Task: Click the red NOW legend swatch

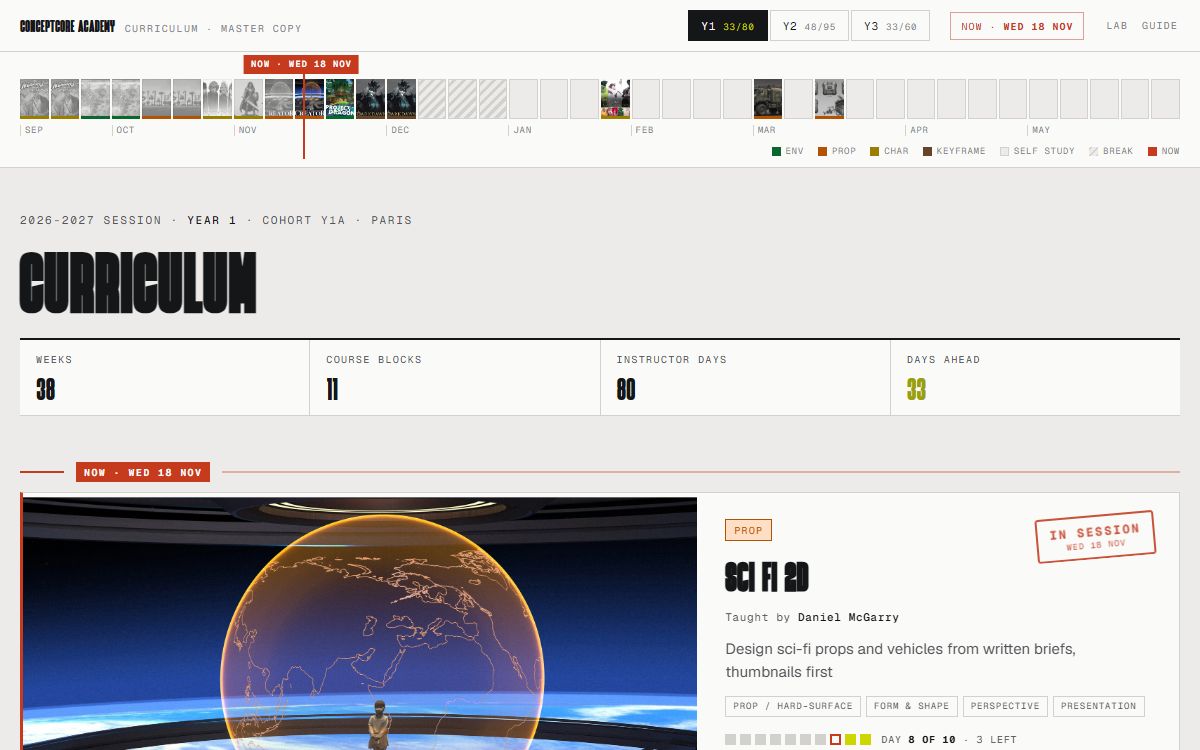Action: [x=1152, y=151]
